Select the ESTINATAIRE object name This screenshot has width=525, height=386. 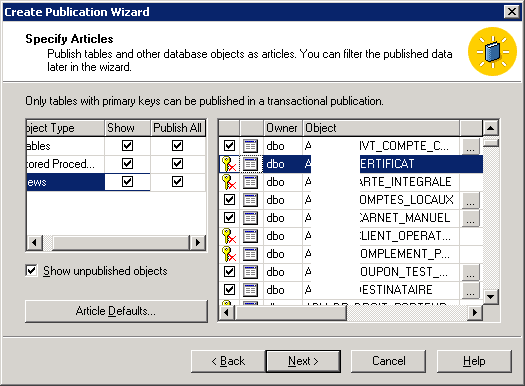396,290
